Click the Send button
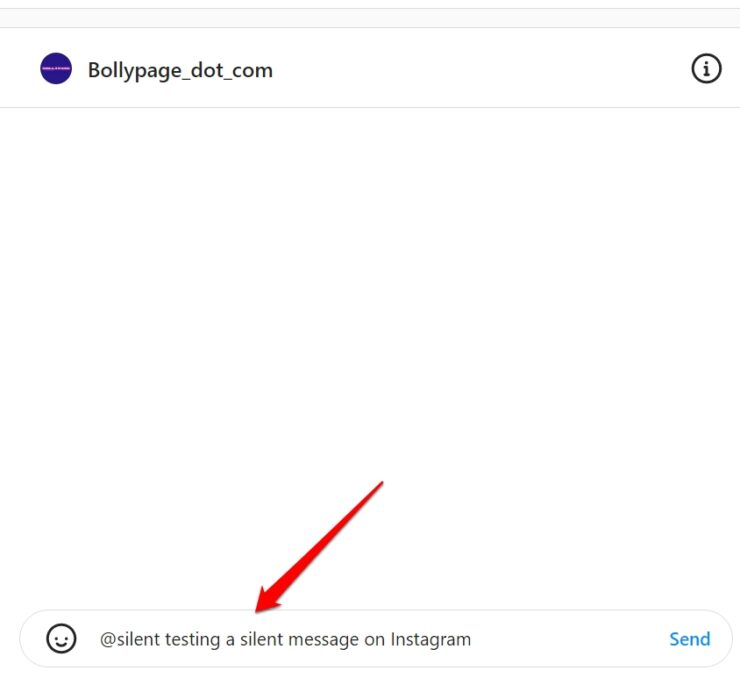The image size is (740, 692). [690, 639]
